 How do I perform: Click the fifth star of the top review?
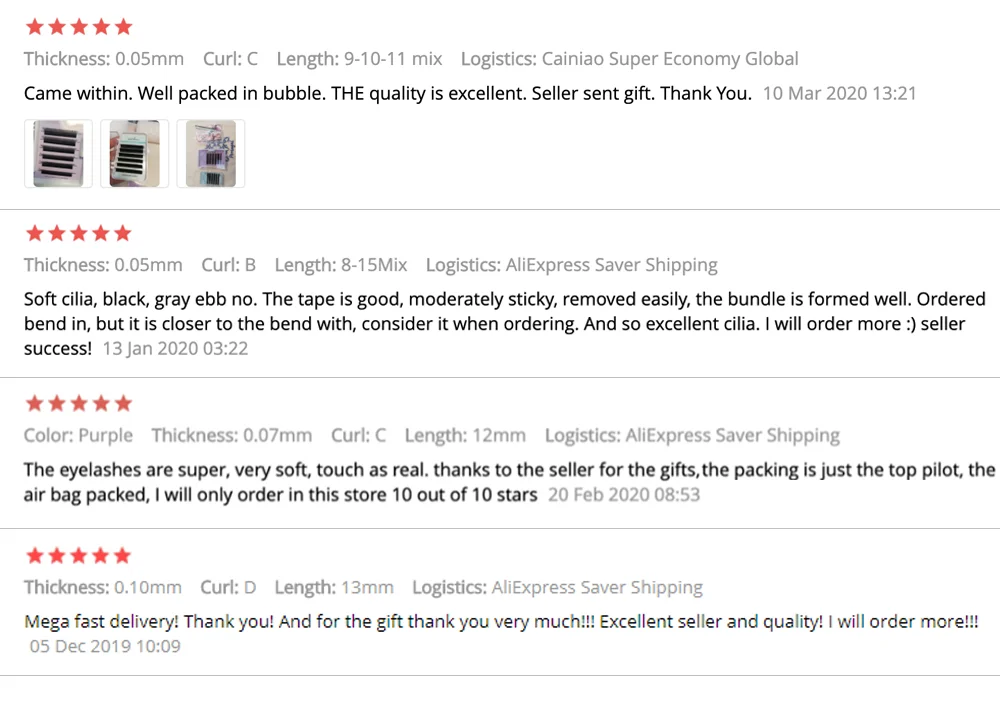click(x=122, y=27)
